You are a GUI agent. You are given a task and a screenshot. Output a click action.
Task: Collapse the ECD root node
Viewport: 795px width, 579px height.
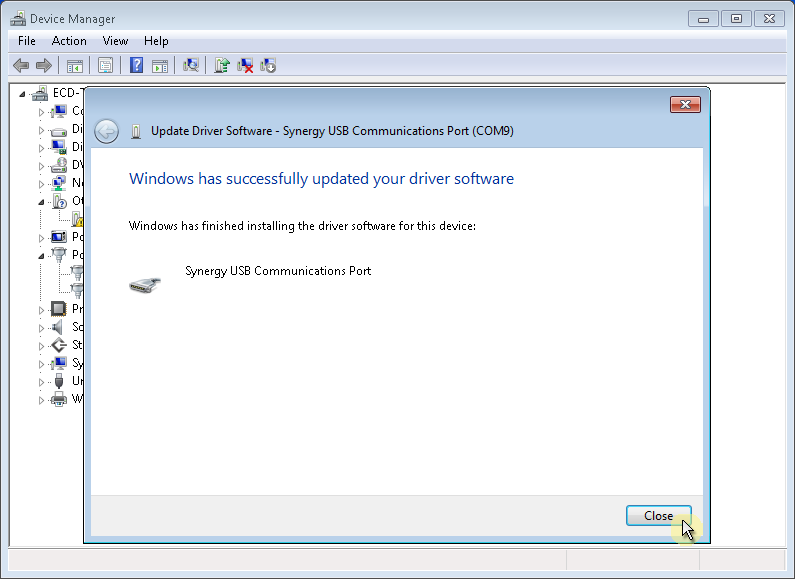tap(22, 94)
